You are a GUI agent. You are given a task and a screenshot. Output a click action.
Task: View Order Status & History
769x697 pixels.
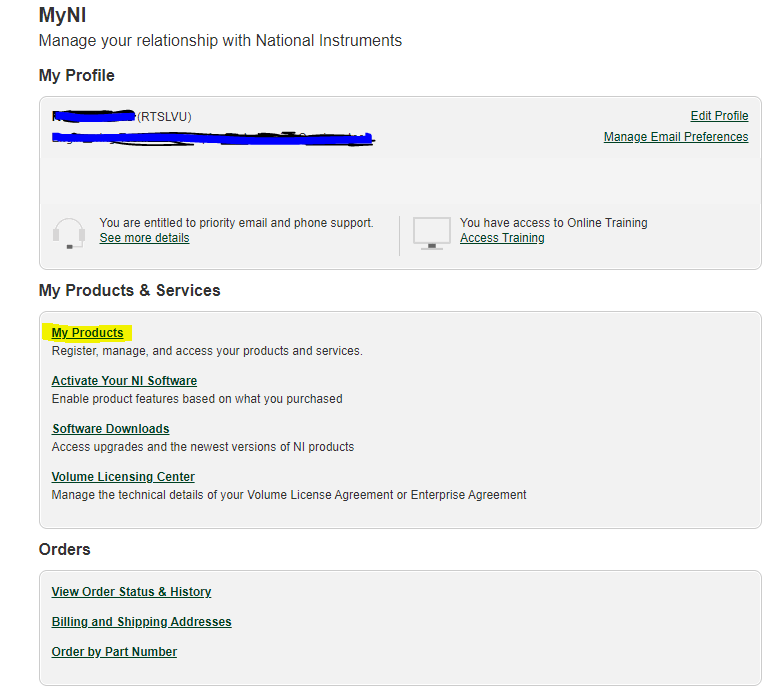click(x=131, y=592)
